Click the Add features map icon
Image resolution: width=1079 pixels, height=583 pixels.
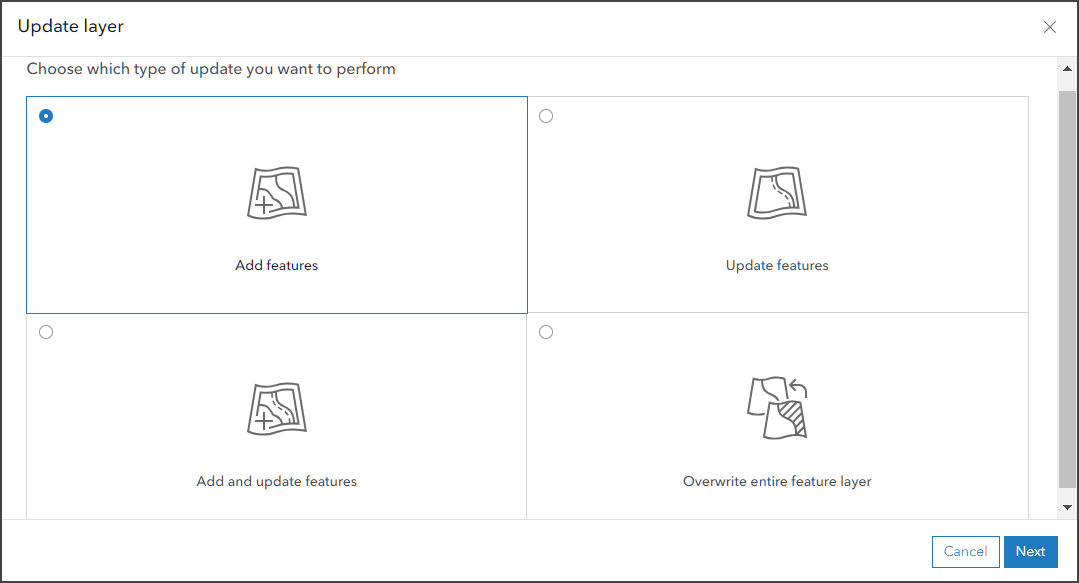(277, 193)
